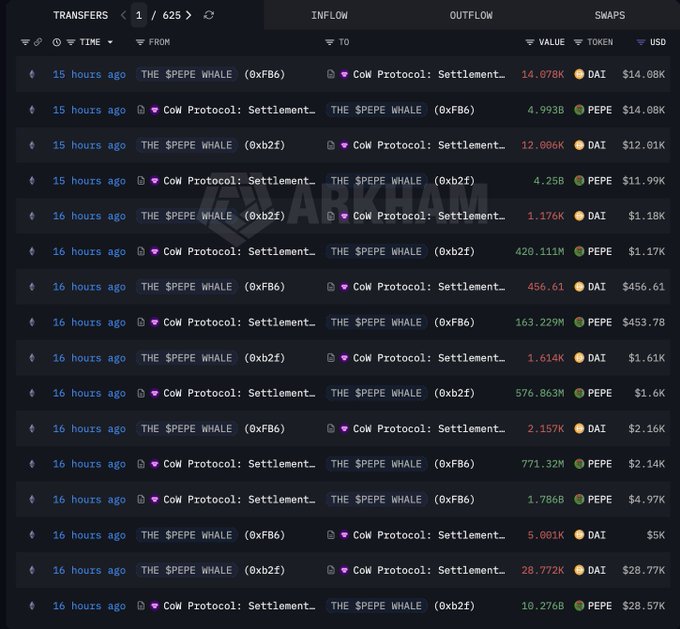Open '16 hours ago' on 420.111M PEPE row

89,251
